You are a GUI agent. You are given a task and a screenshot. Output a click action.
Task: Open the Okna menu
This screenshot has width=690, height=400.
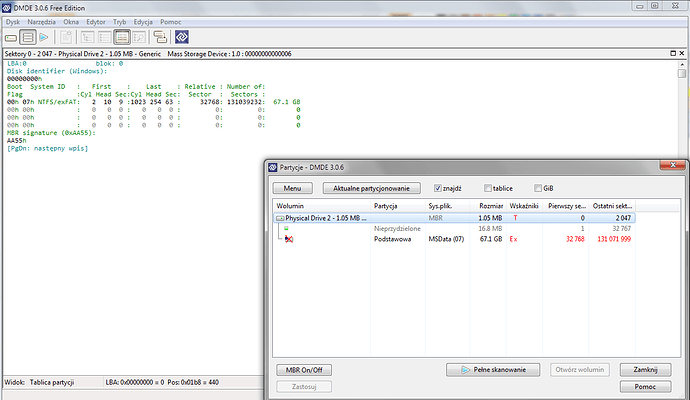coord(71,22)
